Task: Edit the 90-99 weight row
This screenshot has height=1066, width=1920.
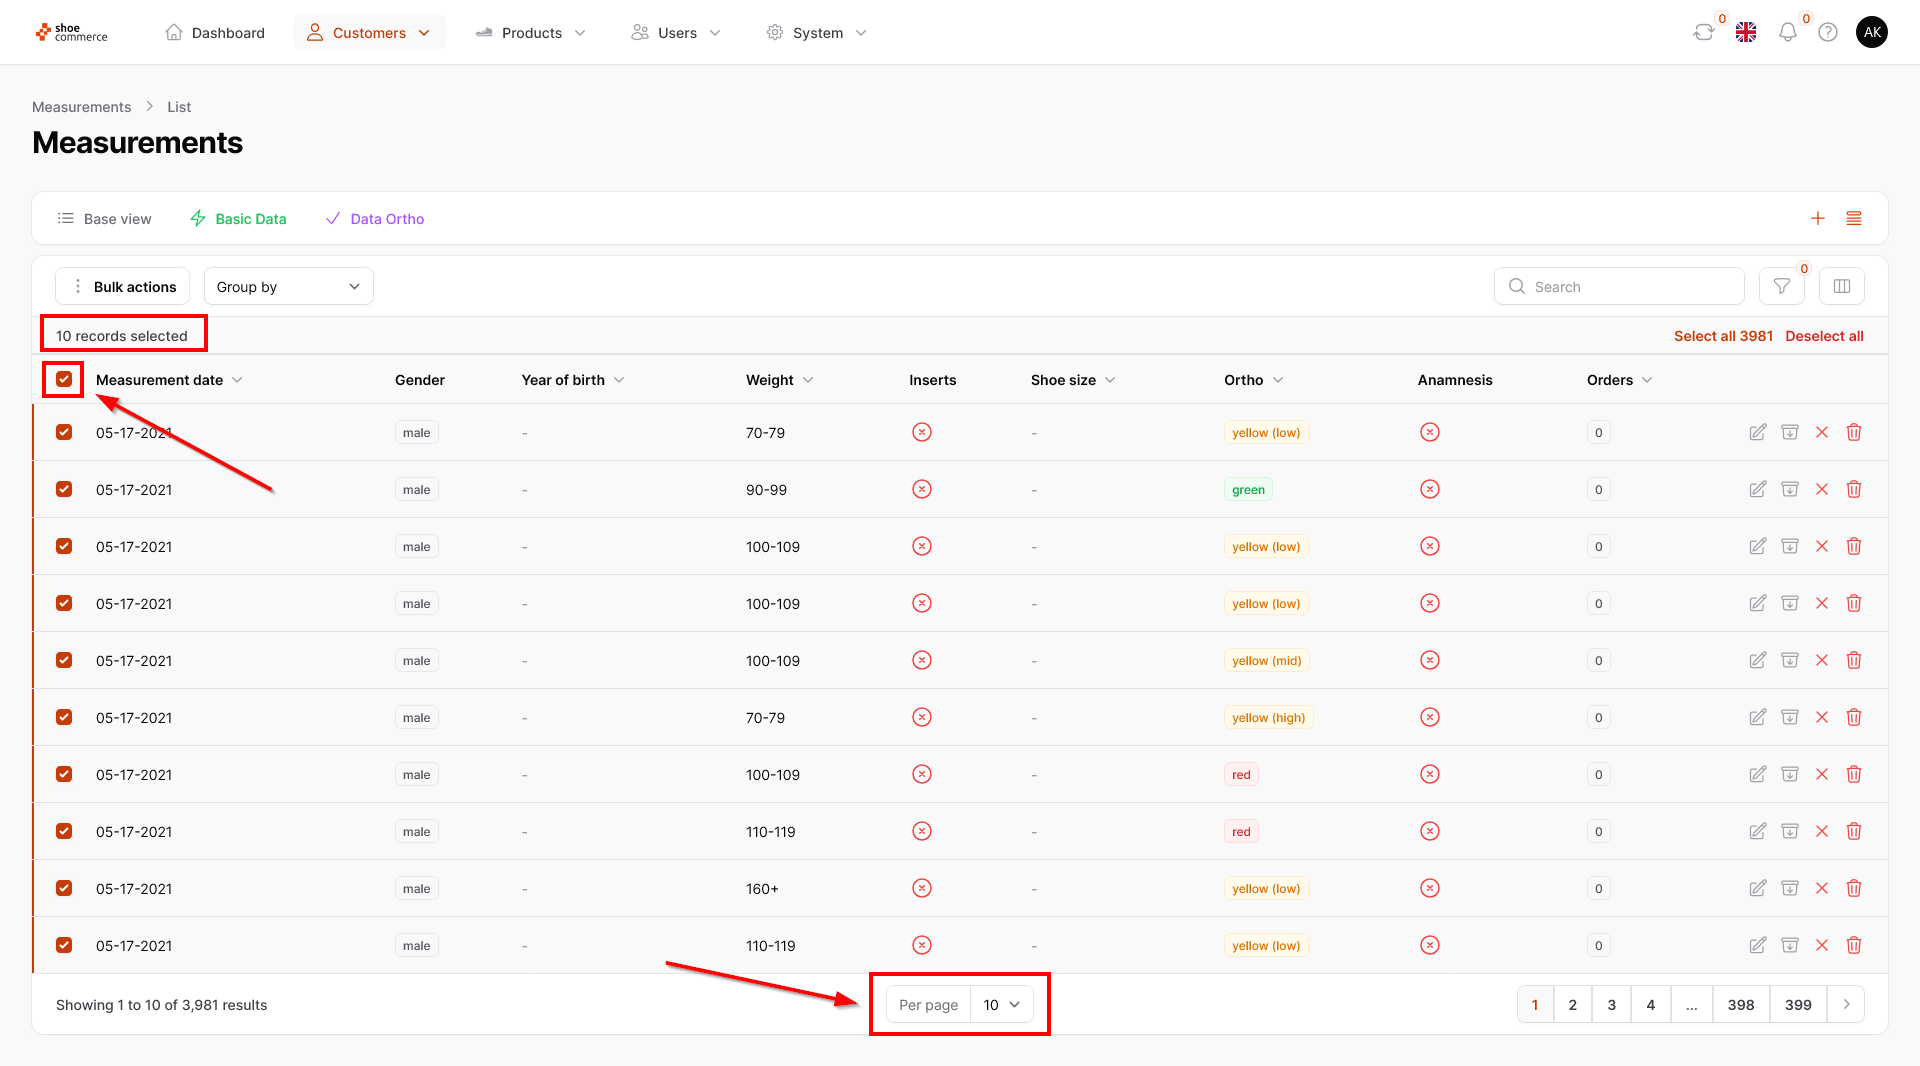Action: coord(1757,490)
